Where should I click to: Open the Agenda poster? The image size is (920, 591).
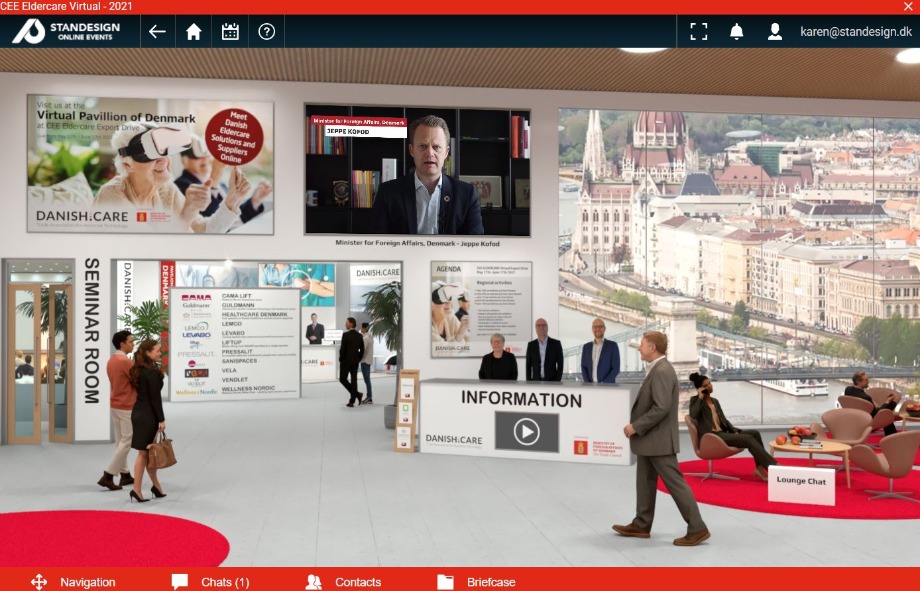tap(481, 309)
